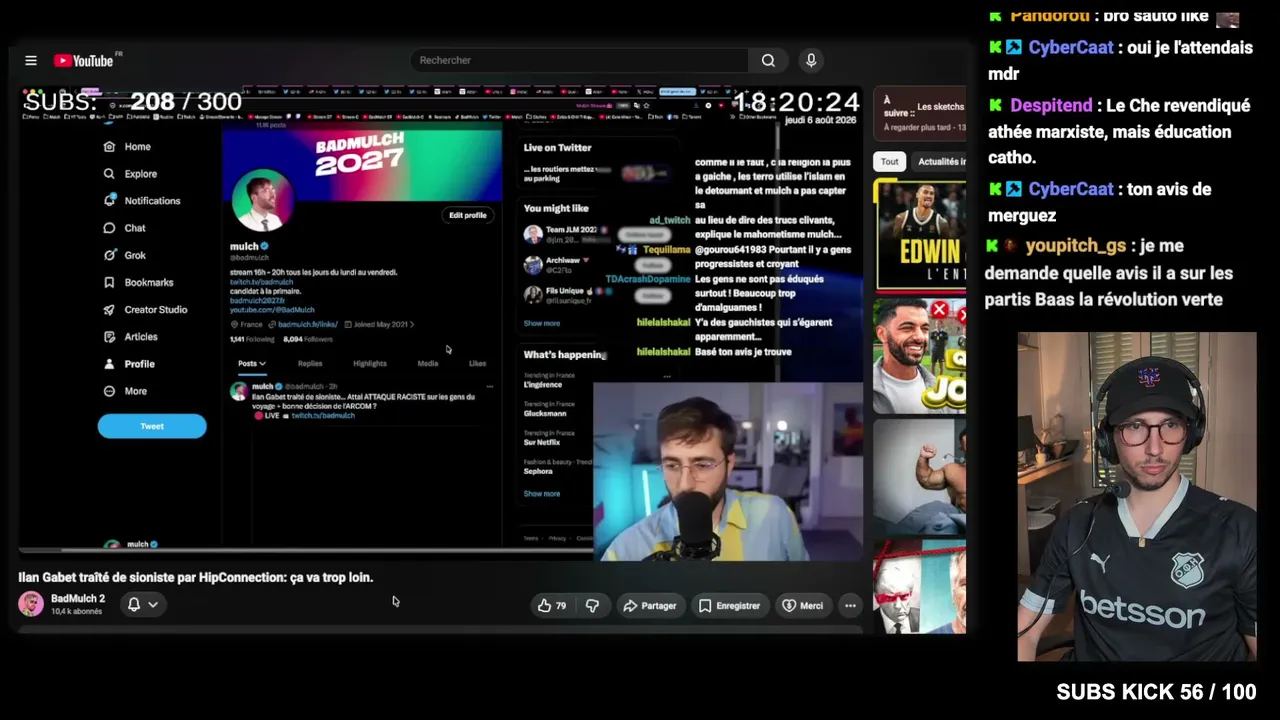The height and width of the screenshot is (720, 1280).
Task: Click Despitend username in the chat
Action: [1051, 105]
